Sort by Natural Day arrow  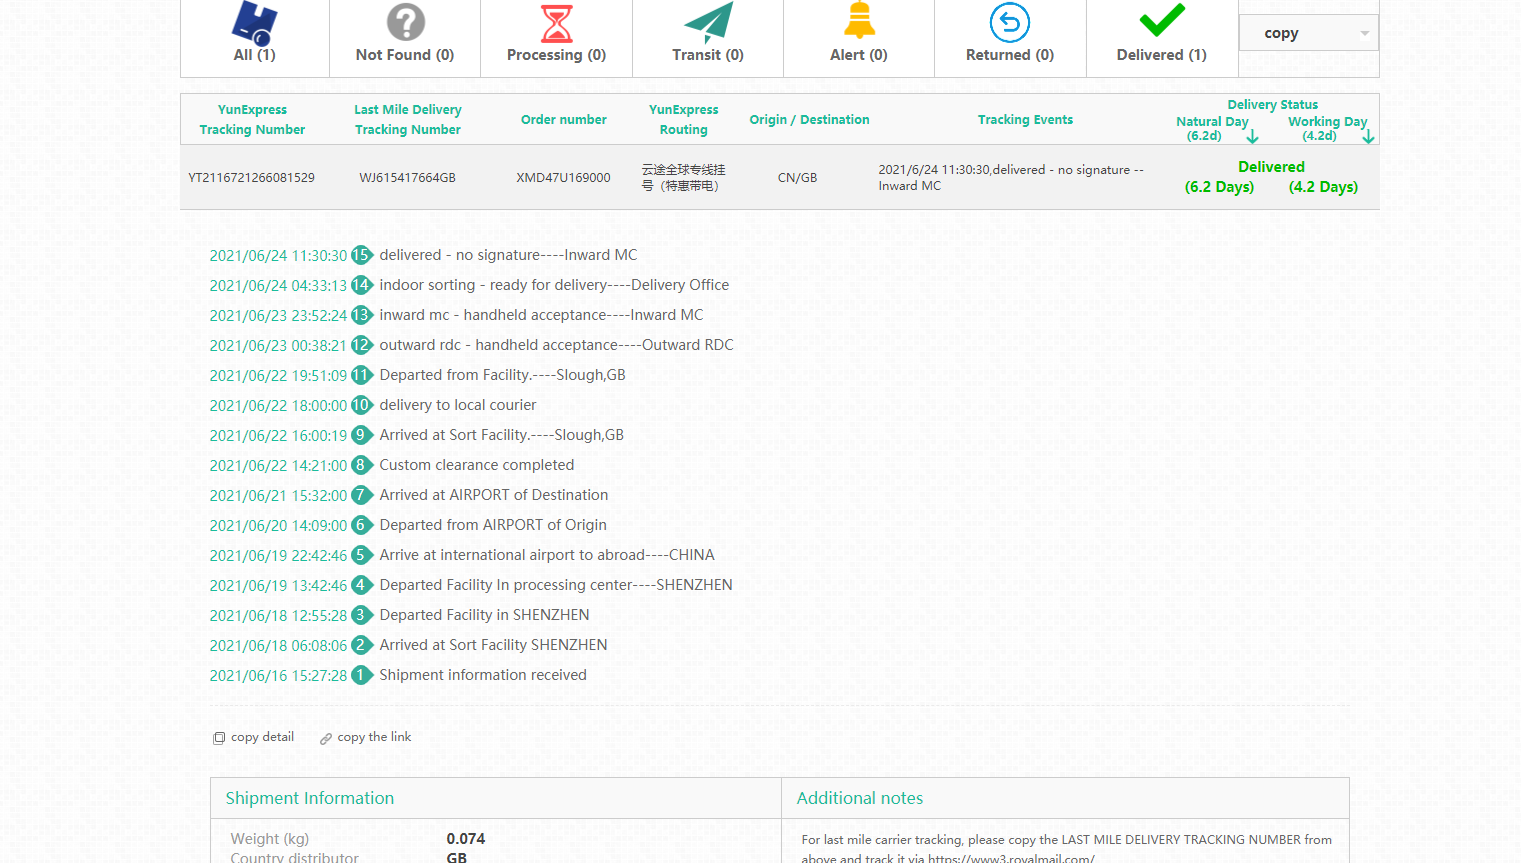(1252, 137)
